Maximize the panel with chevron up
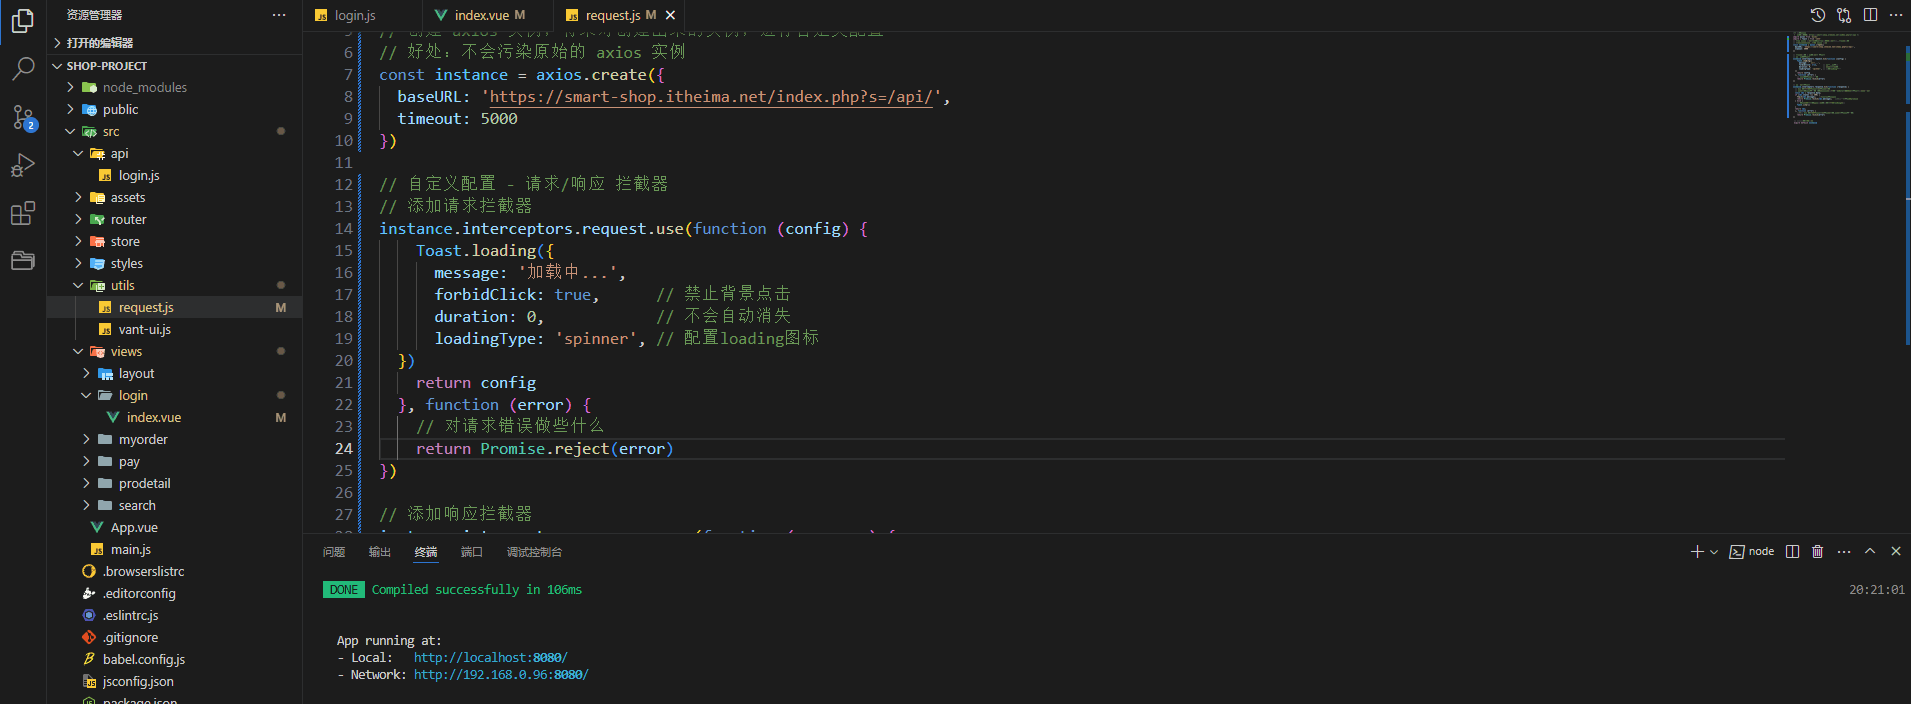Screen dimensions: 1911x704 click(1870, 551)
